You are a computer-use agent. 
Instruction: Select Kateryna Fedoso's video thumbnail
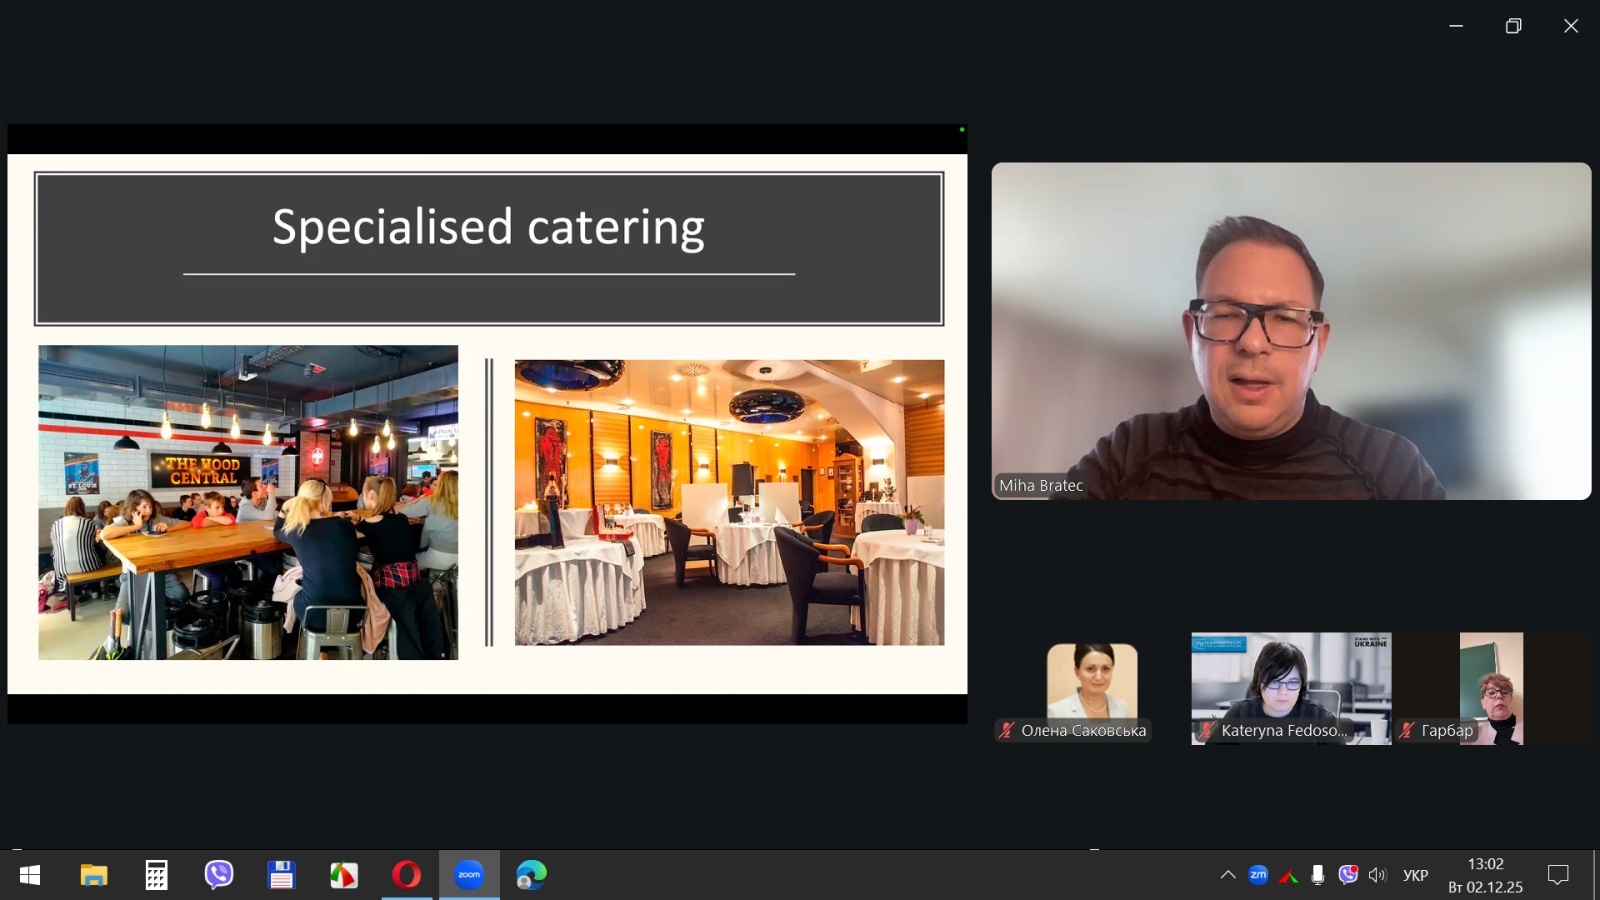tap(1290, 688)
